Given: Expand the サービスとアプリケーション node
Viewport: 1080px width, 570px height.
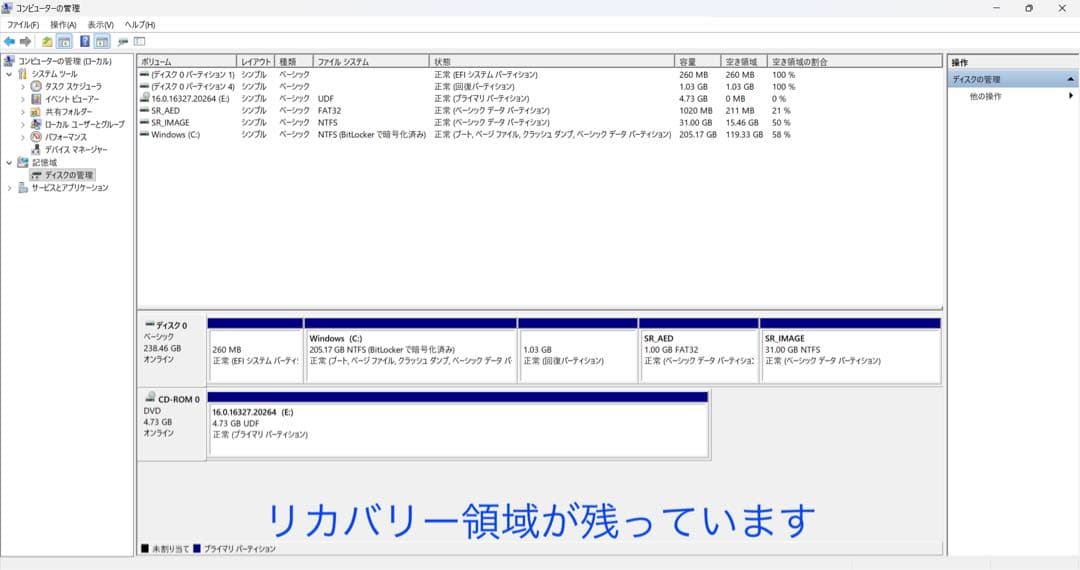Looking at the screenshot, I should click(9, 188).
